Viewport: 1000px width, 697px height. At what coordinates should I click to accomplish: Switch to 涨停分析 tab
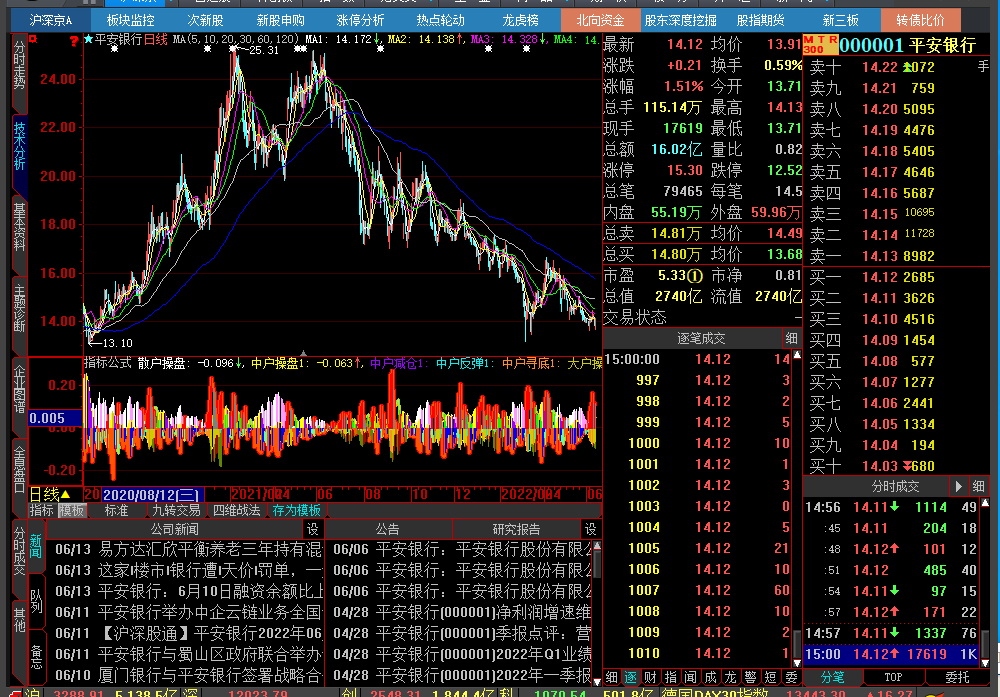point(360,20)
